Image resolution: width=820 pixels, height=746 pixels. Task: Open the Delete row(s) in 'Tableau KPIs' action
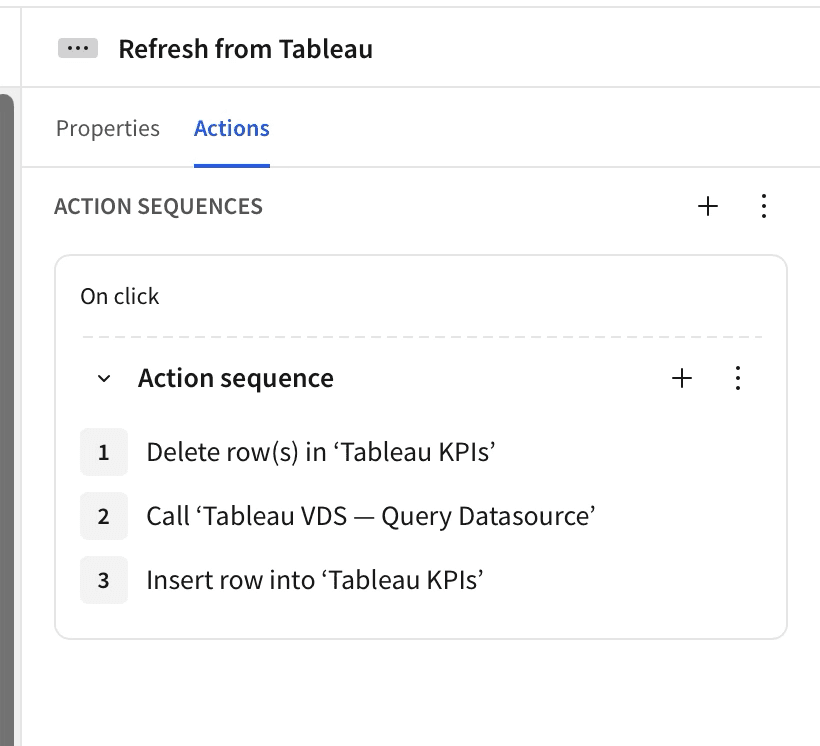click(x=321, y=452)
